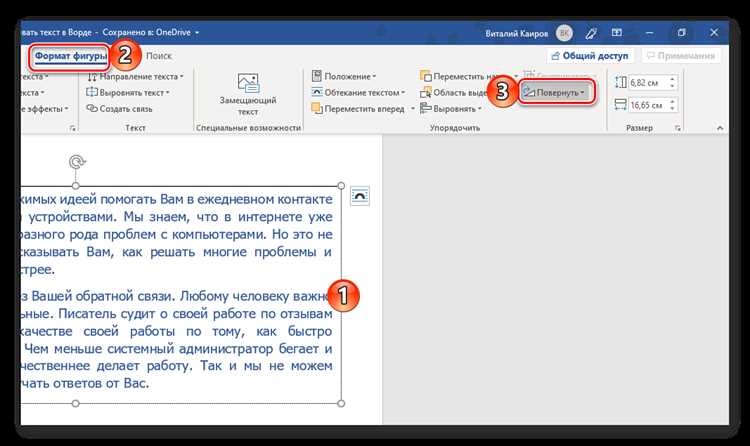Decrease shape width with the down stepper
Viewport: 750px width, 446px height.
pyautogui.click(x=673, y=108)
